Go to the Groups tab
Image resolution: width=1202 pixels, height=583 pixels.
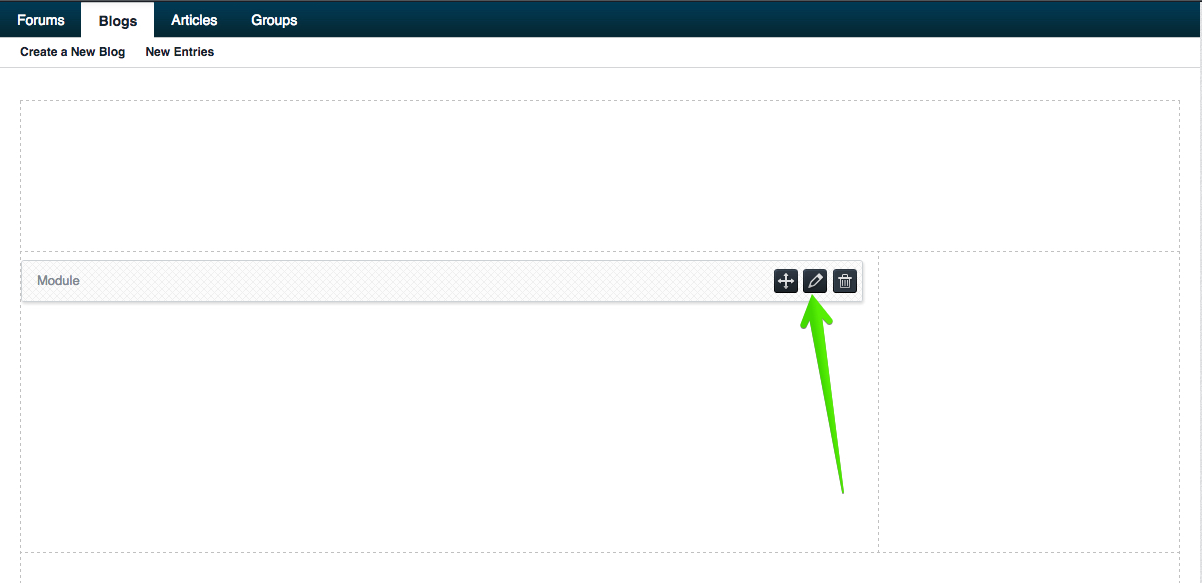(274, 20)
